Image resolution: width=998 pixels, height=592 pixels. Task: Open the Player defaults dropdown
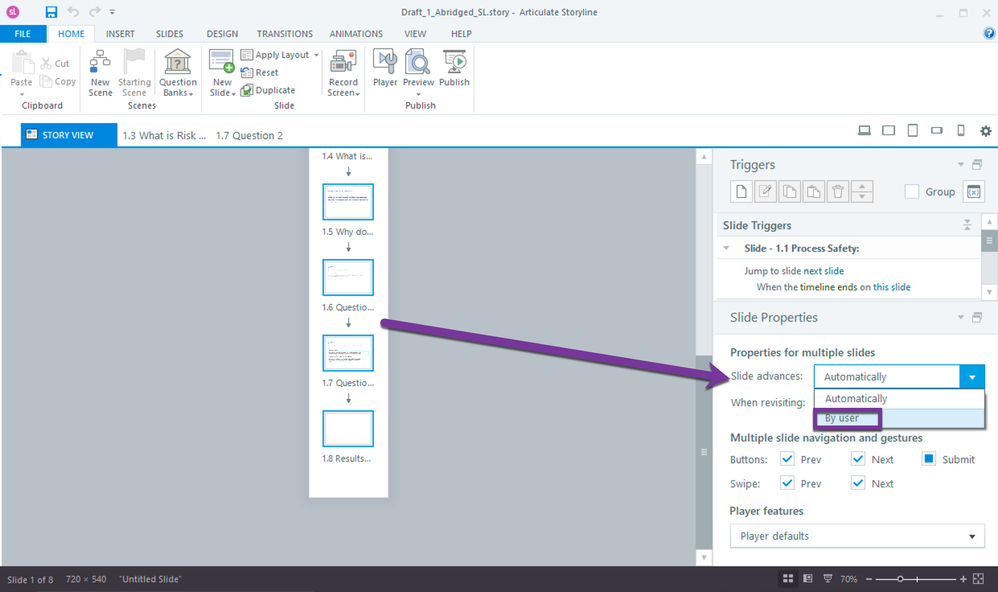coord(857,536)
